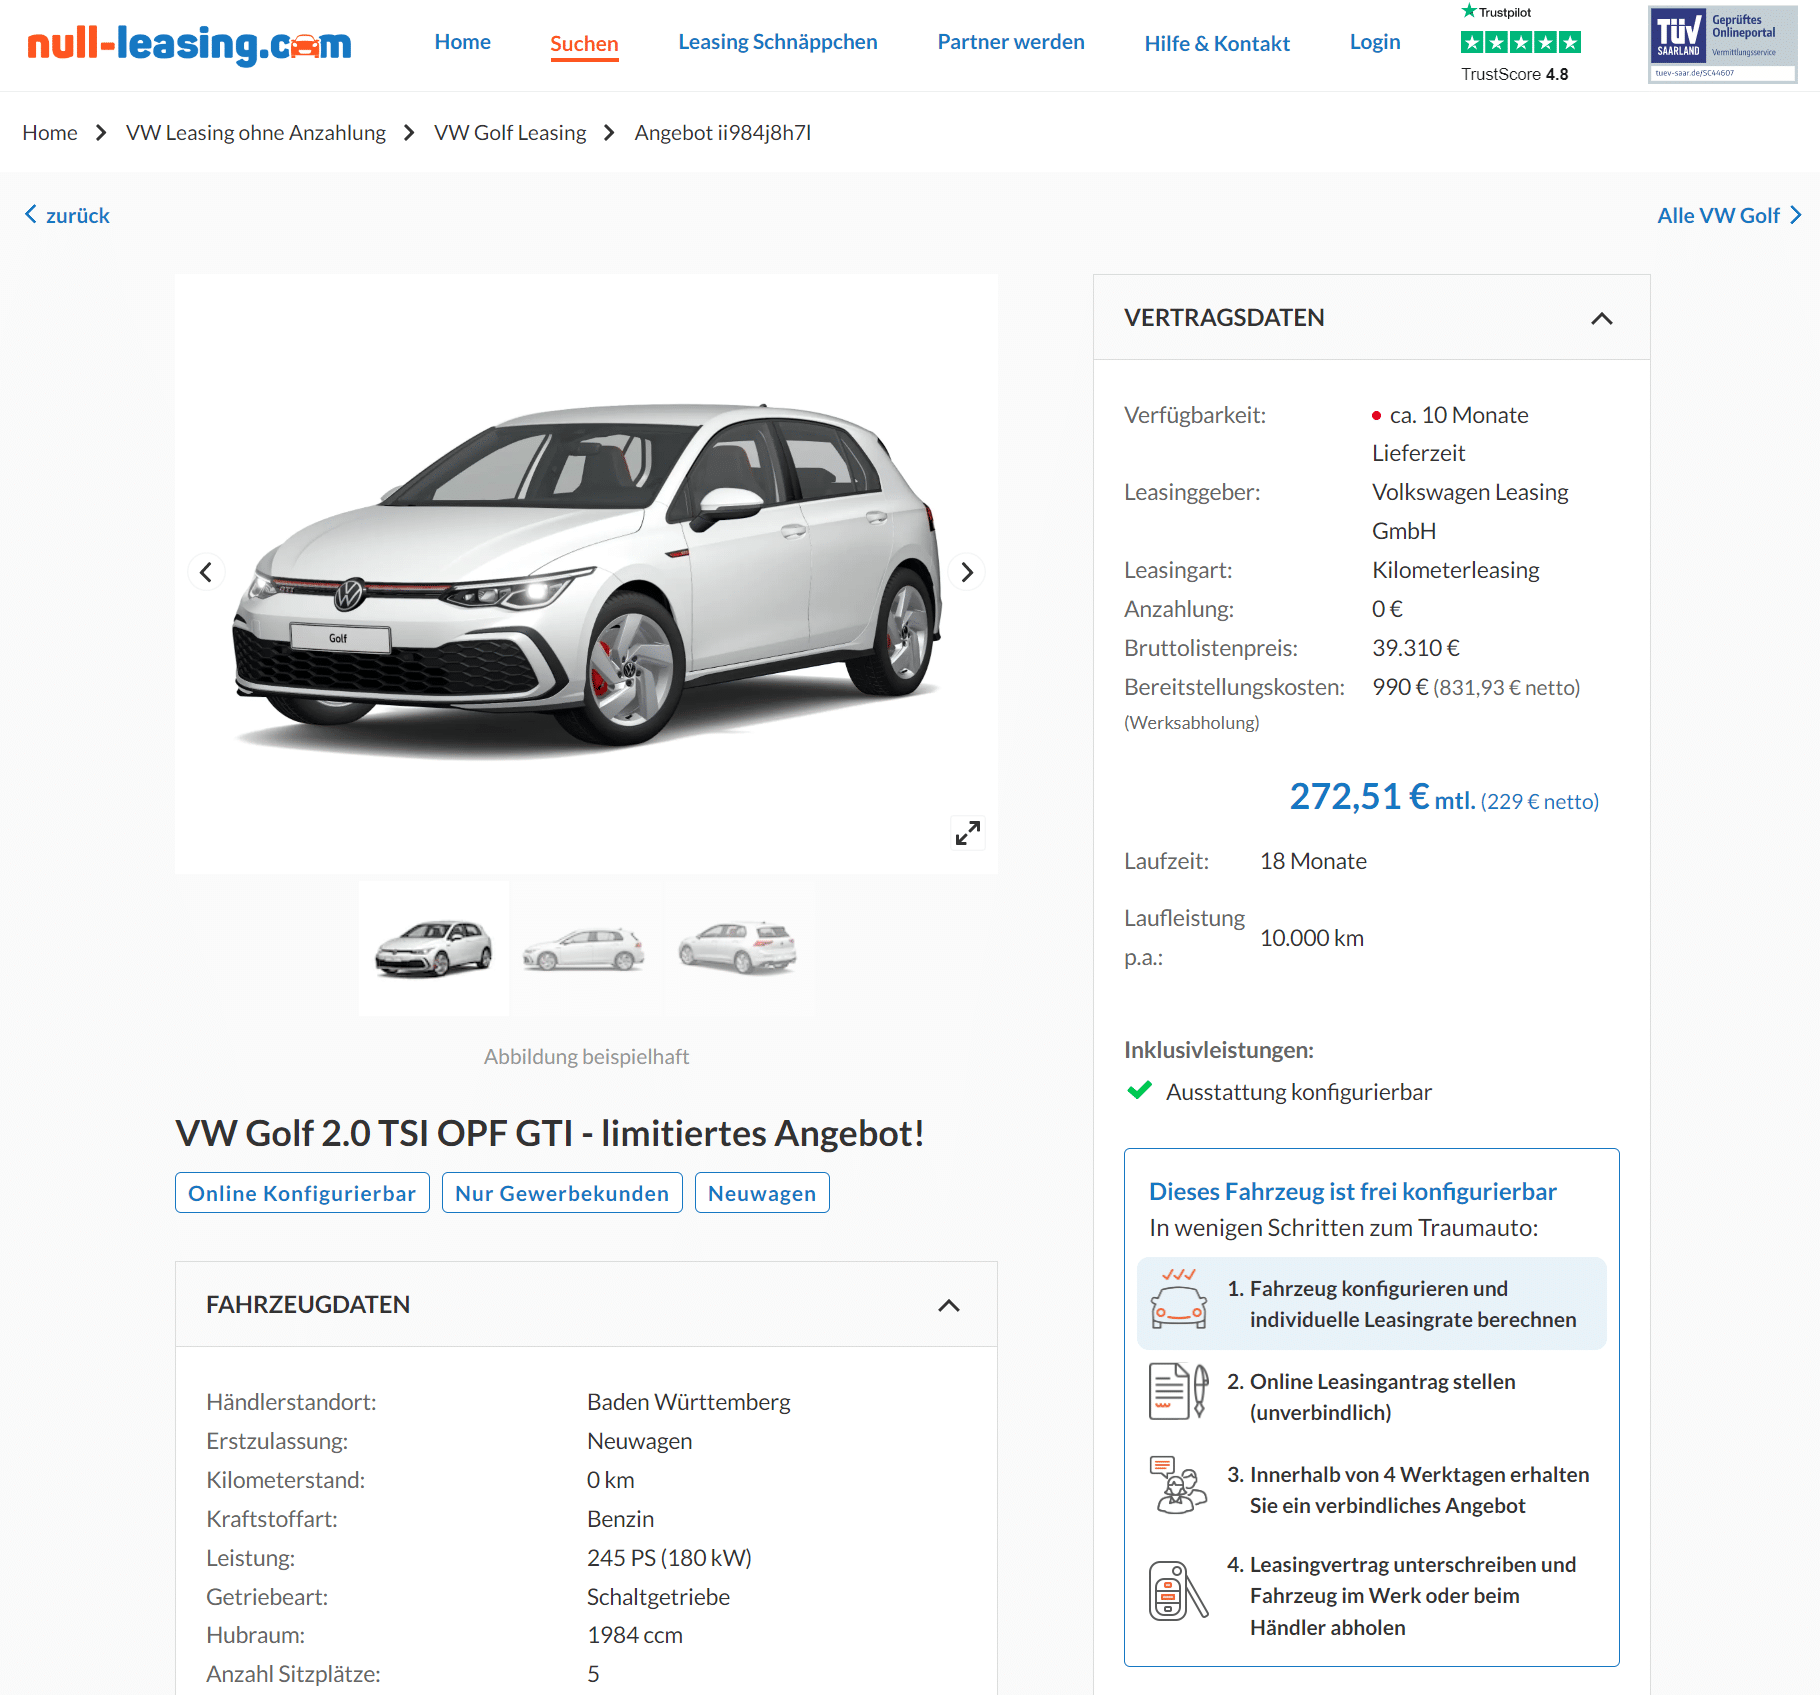This screenshot has height=1695, width=1820.
Task: Click the 18 Monate Laufzeit value
Action: point(1312,861)
